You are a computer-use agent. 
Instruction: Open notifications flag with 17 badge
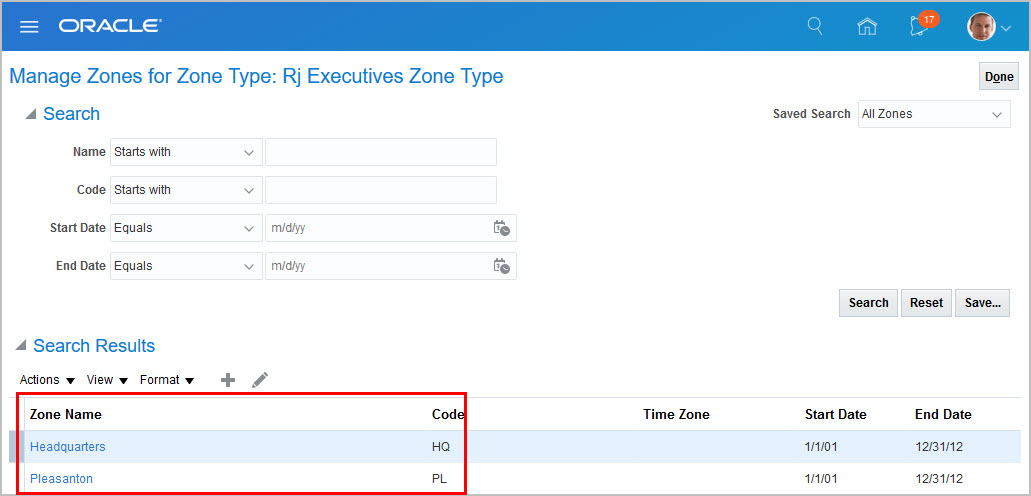click(921, 26)
